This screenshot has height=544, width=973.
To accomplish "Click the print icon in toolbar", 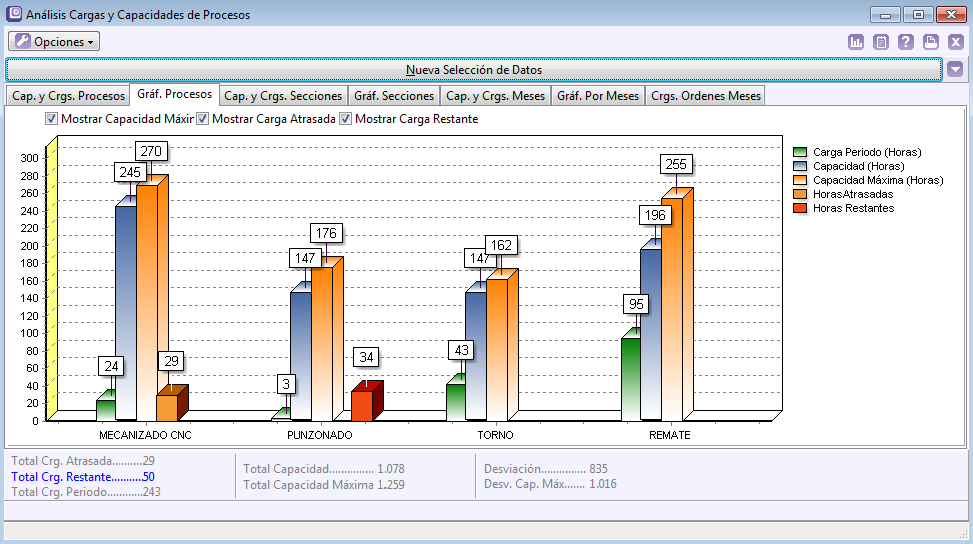I will [x=931, y=42].
